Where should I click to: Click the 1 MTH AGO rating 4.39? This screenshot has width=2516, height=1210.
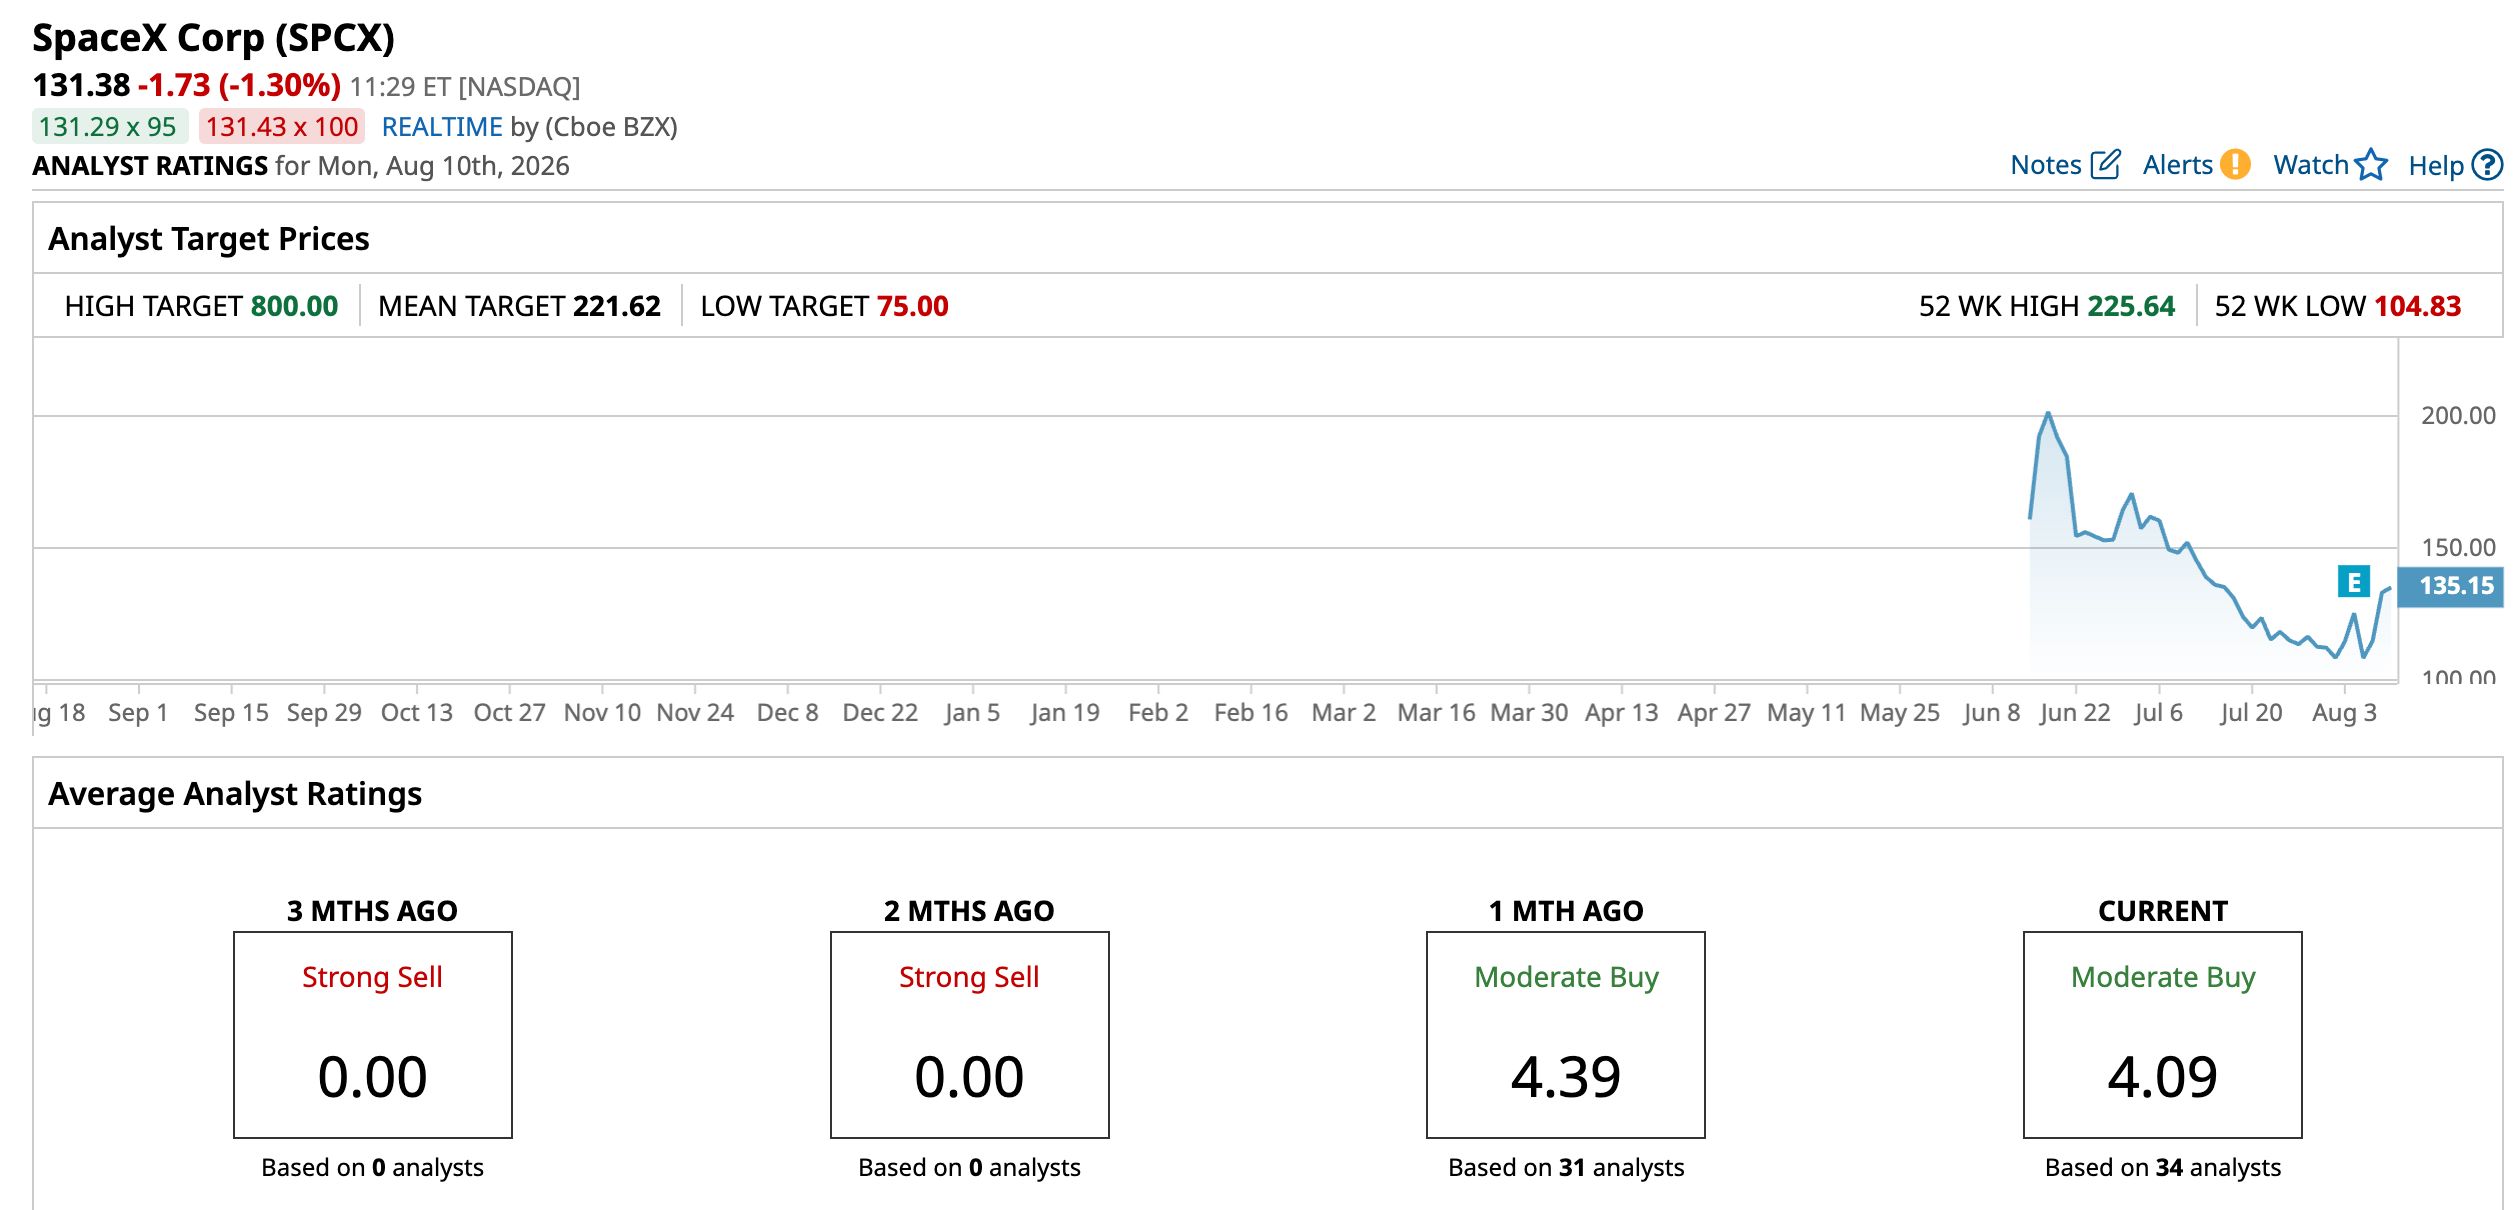[x=1566, y=1078]
